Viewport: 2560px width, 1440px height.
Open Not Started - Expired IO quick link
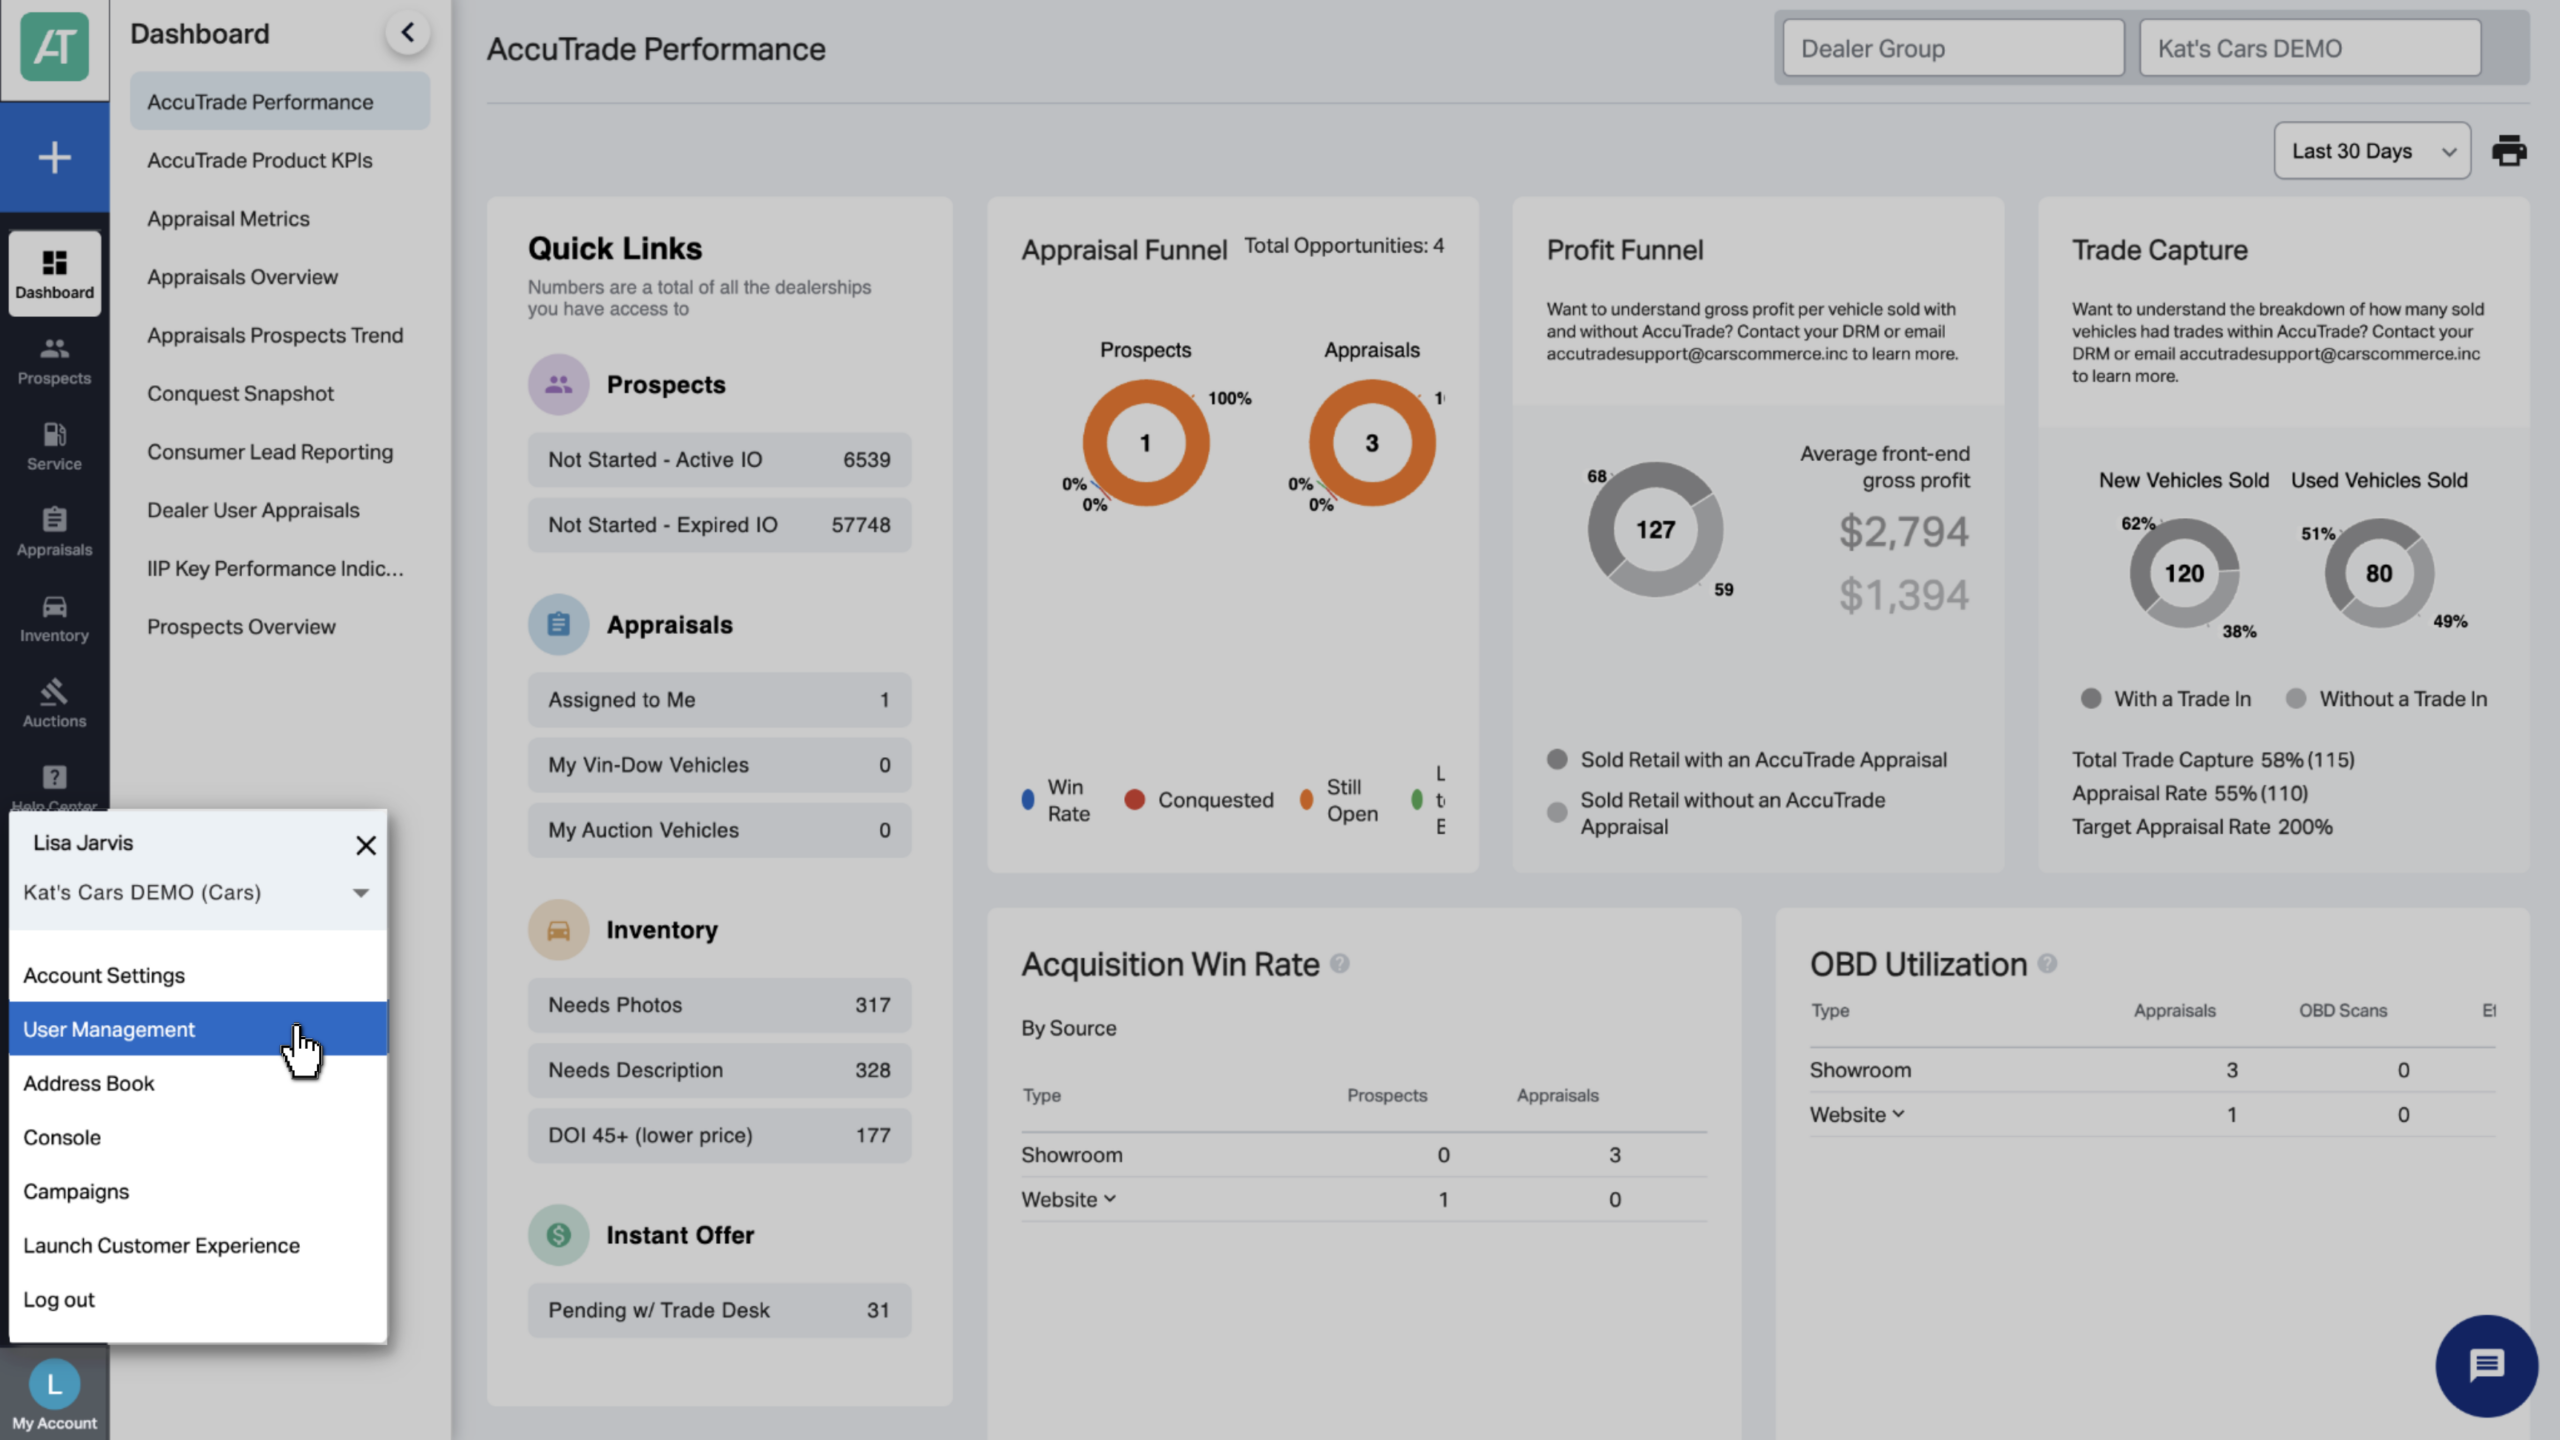(719, 524)
